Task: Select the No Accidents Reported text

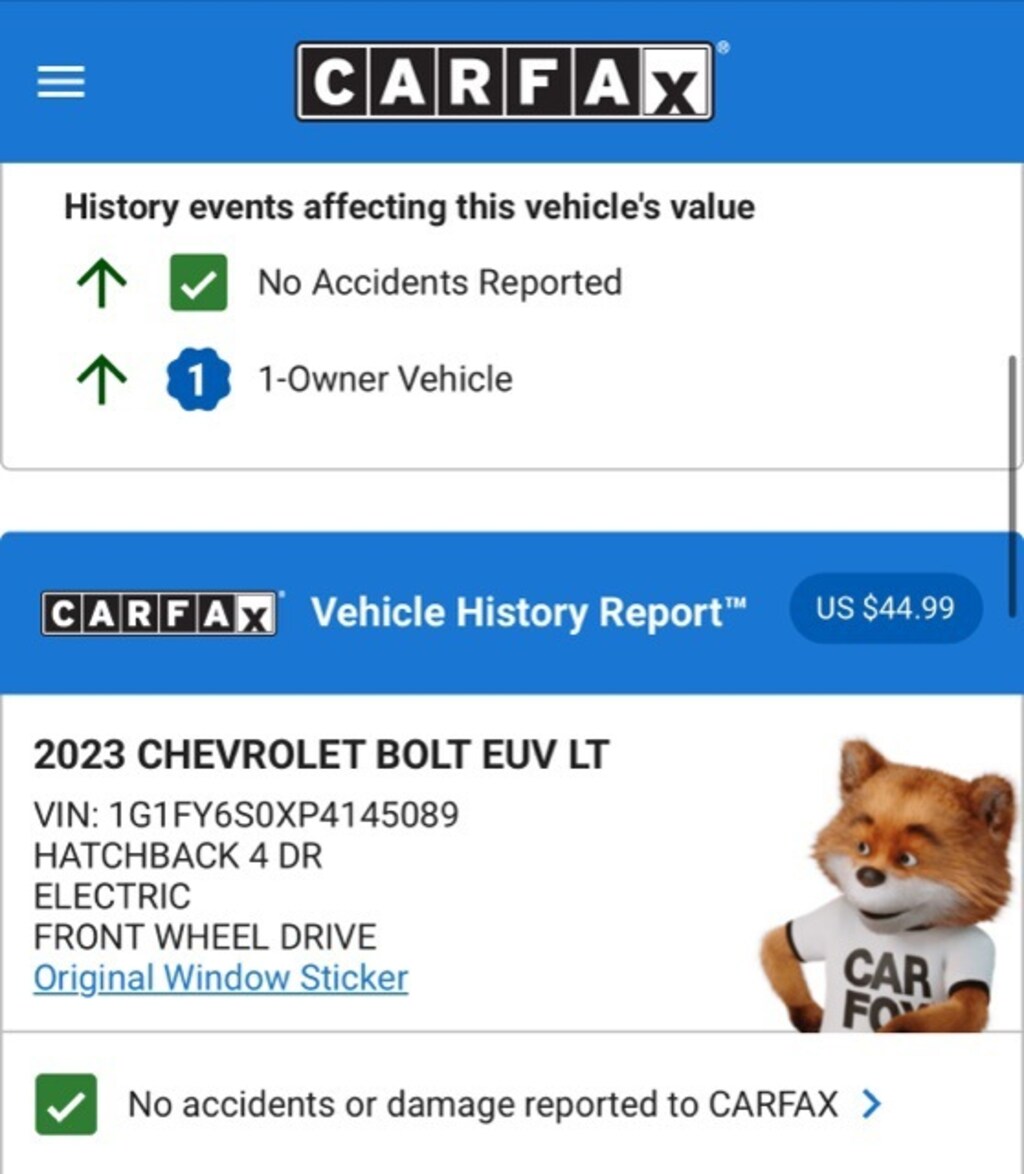Action: tap(440, 283)
